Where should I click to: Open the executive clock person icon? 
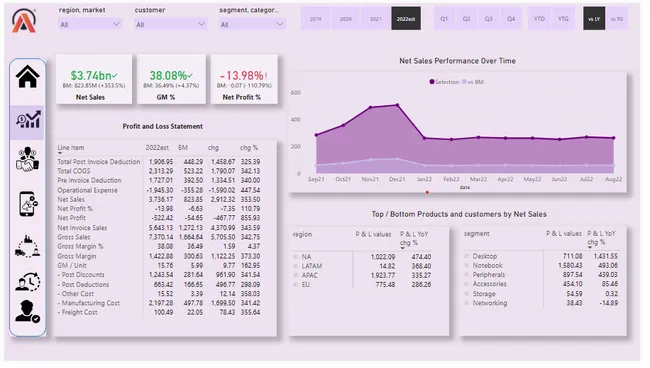click(x=28, y=281)
